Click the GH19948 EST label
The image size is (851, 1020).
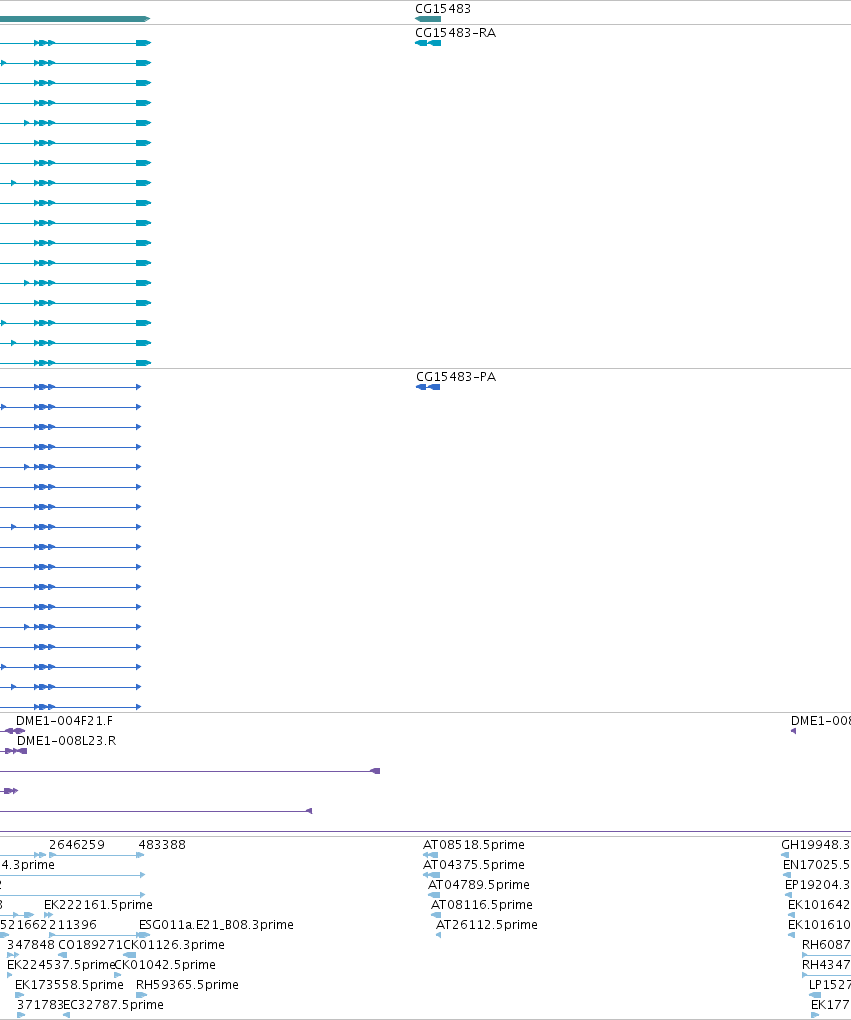pyautogui.click(x=816, y=844)
